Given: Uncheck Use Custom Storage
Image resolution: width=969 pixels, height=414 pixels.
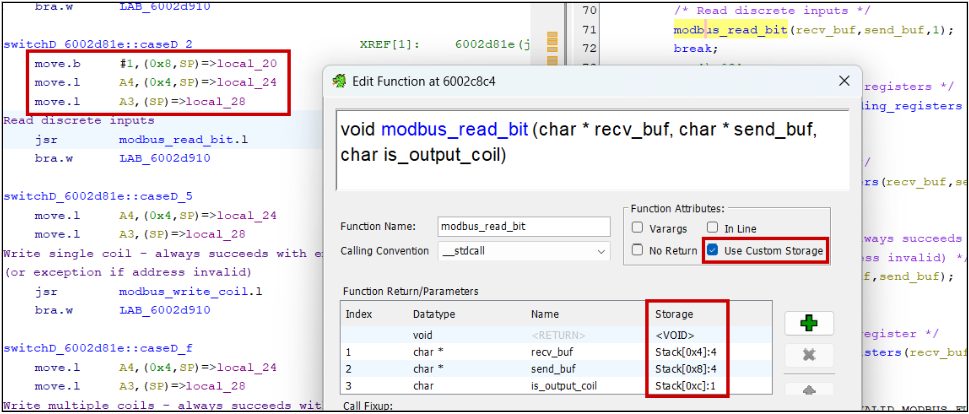Looking at the screenshot, I should click(713, 250).
